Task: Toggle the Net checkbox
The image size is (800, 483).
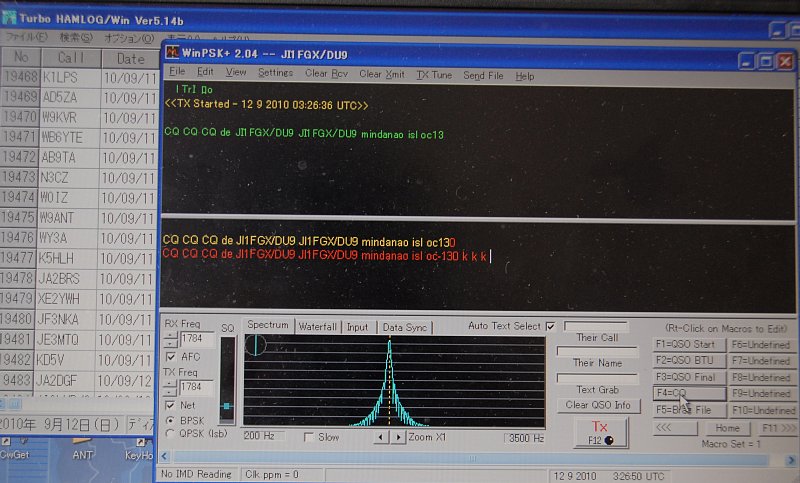Action: click(x=170, y=405)
